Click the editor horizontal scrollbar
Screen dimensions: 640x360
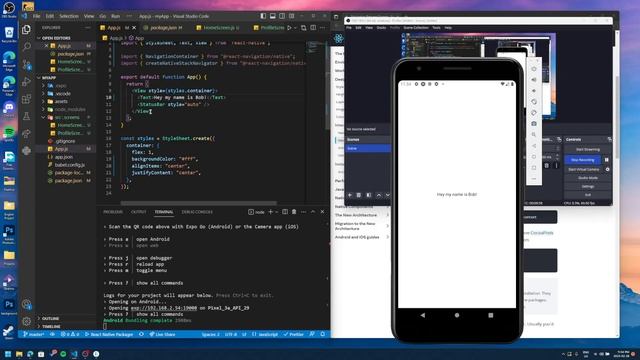(x=198, y=203)
